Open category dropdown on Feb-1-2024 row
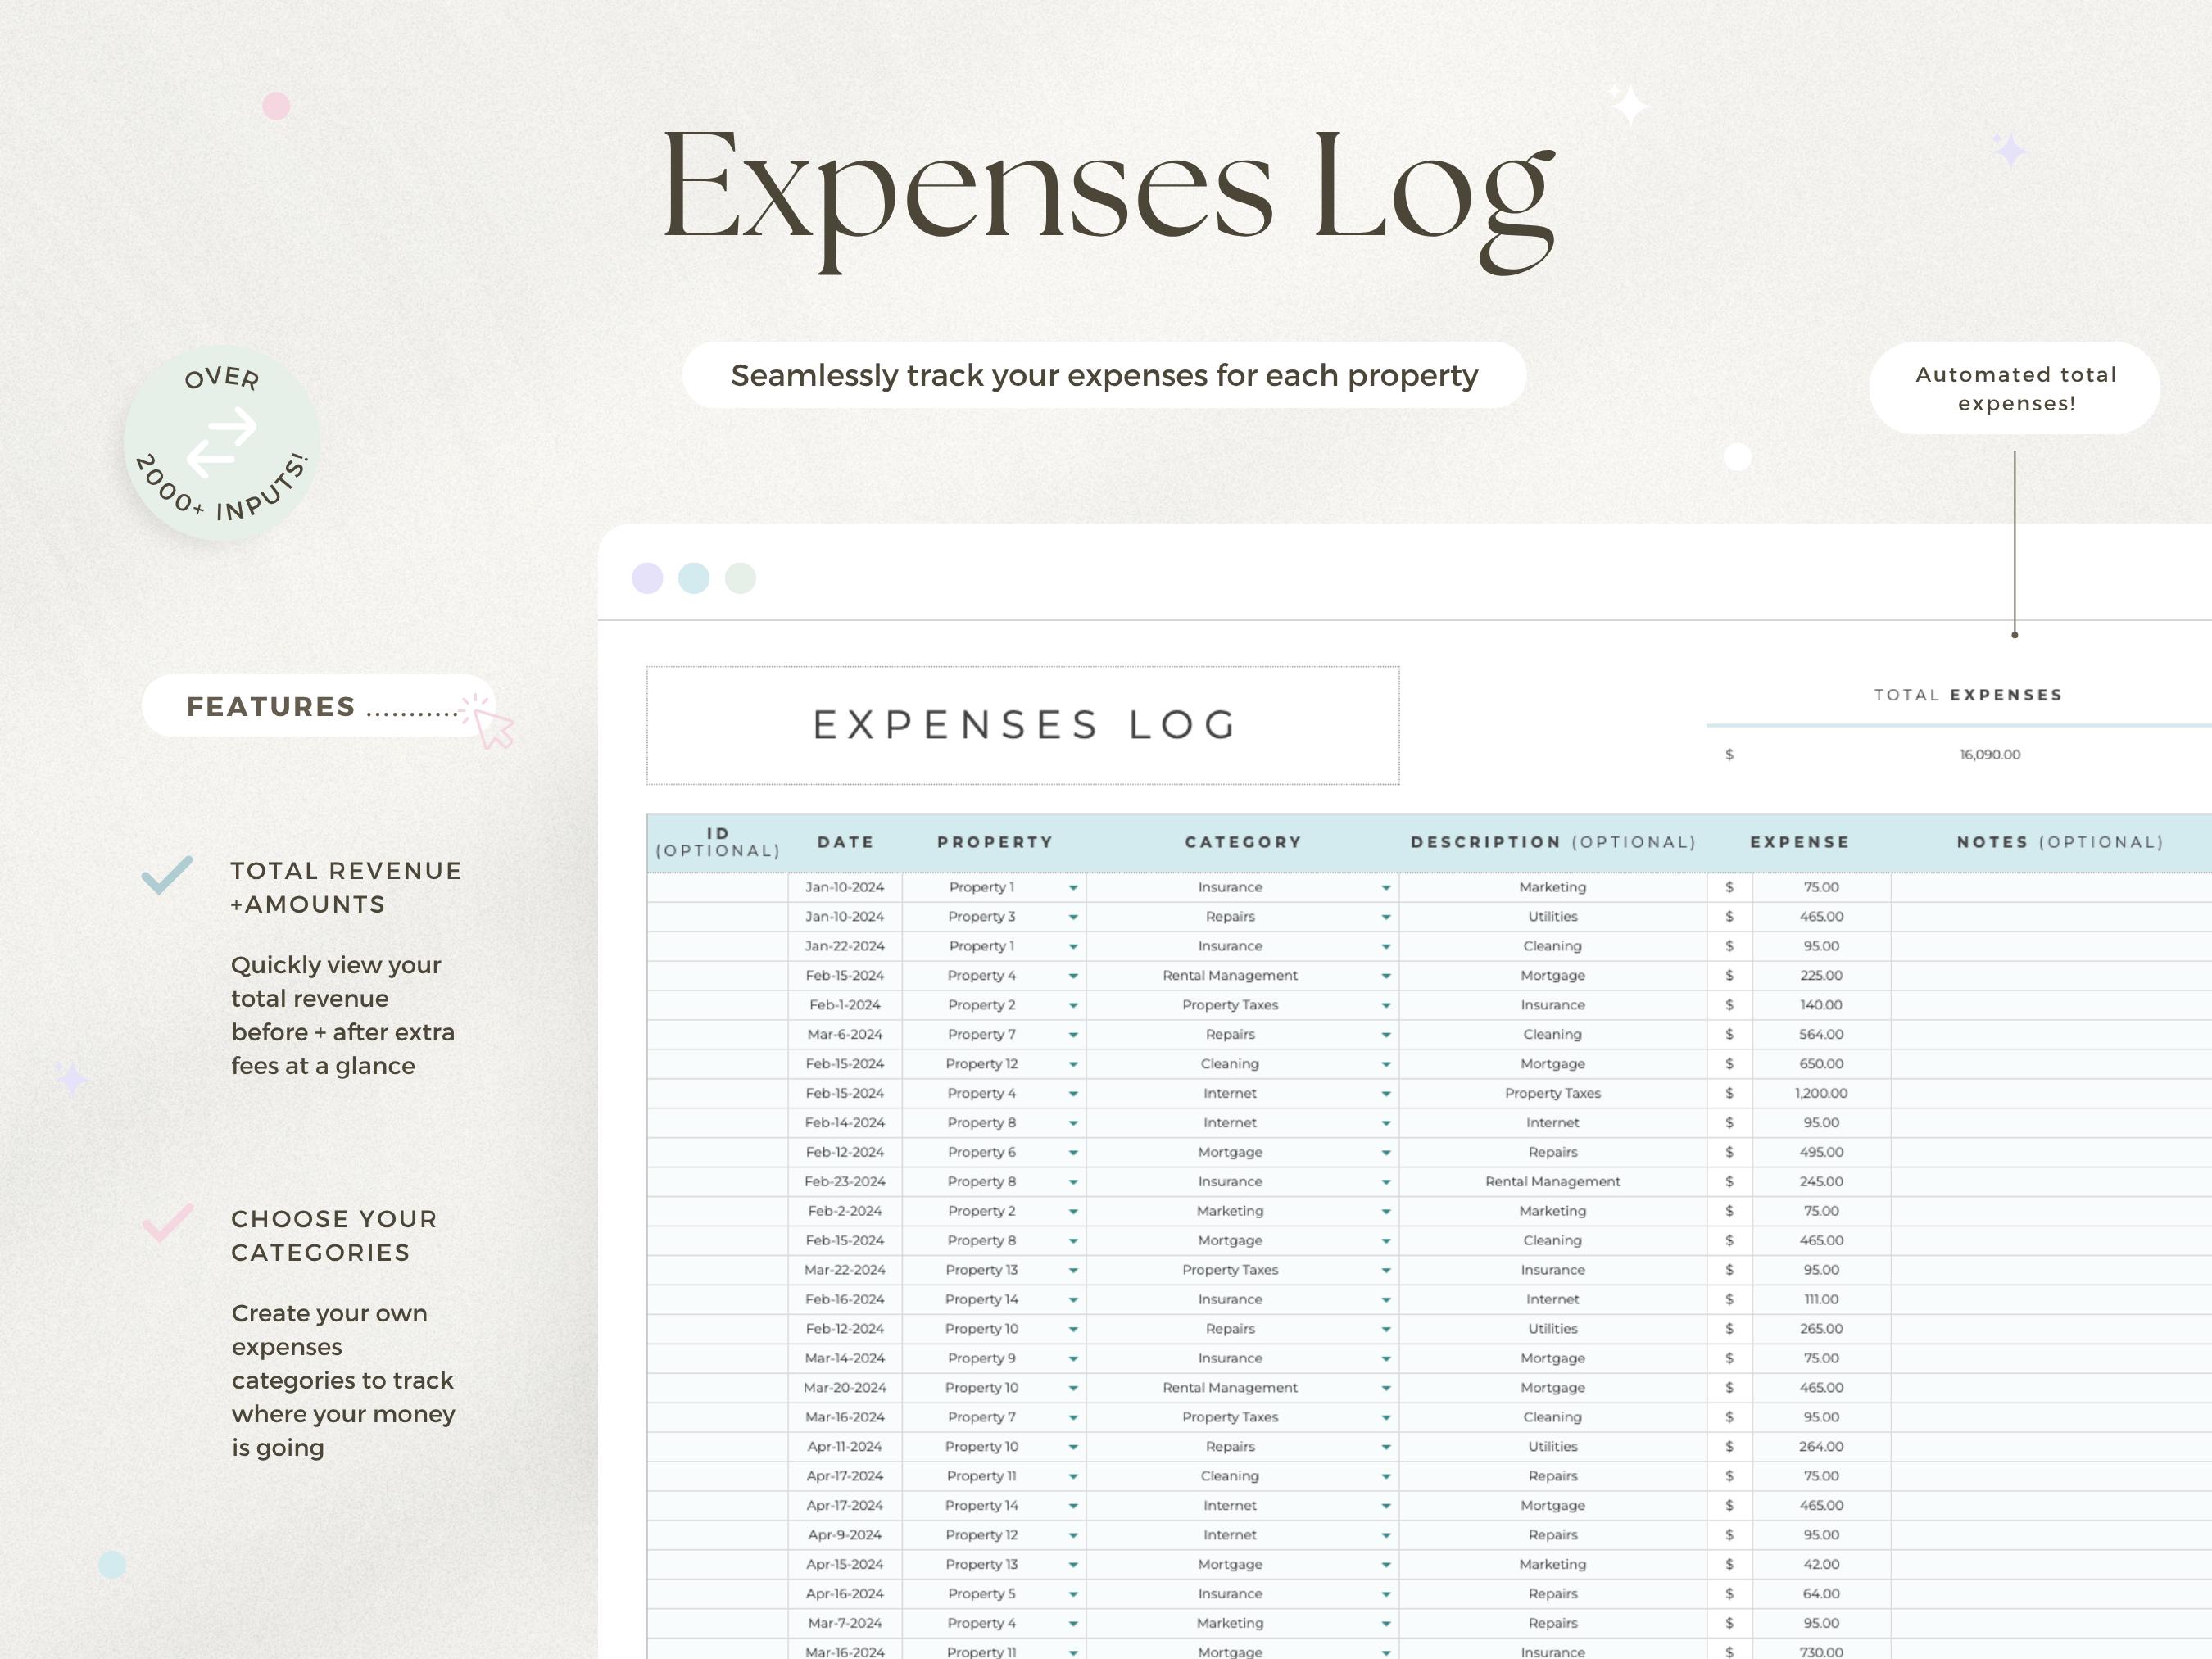The width and height of the screenshot is (2212, 1659). pos(1386,1005)
